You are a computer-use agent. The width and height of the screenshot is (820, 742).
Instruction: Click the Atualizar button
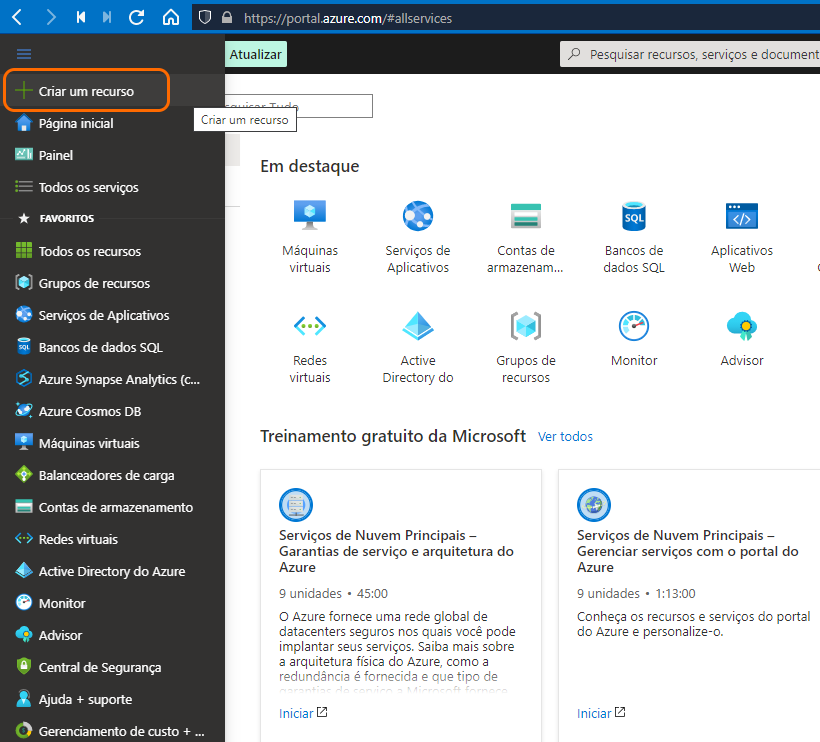coord(256,54)
